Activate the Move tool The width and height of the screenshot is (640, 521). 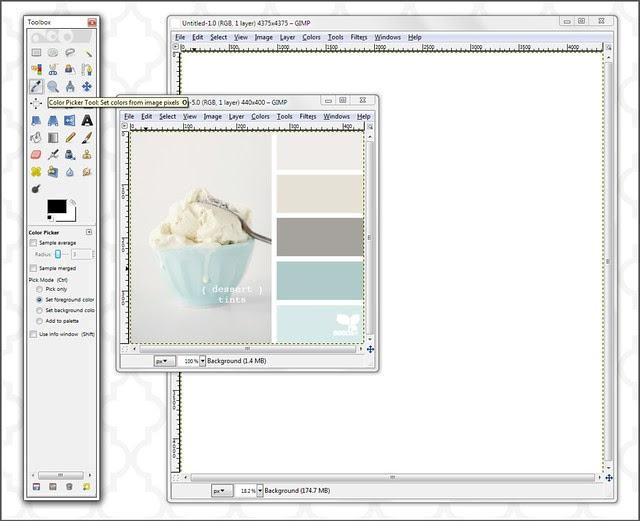[87, 86]
